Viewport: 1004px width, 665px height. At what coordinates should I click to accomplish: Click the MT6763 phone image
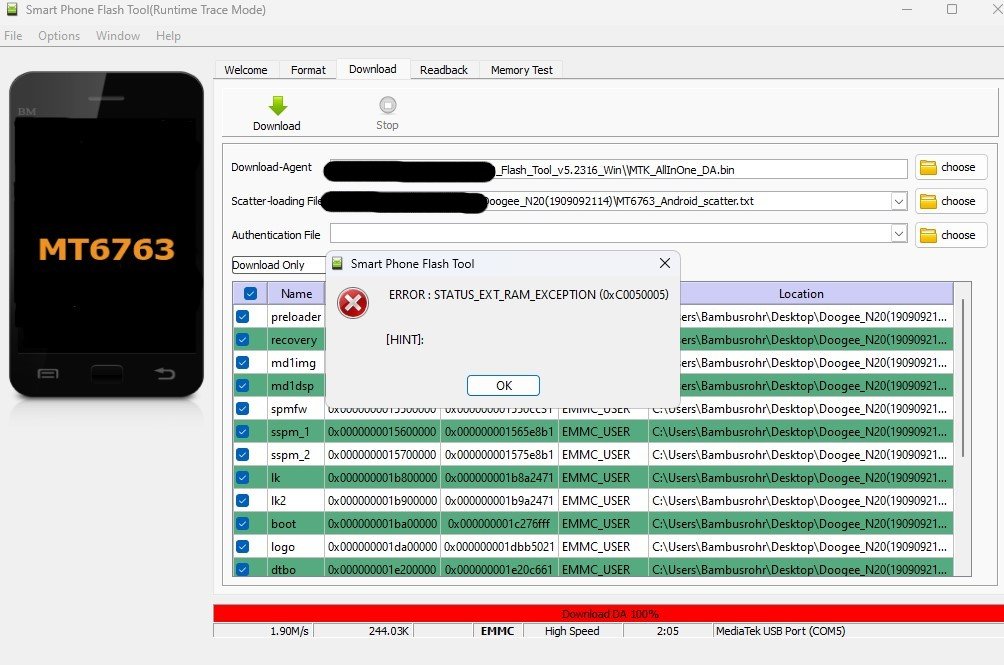coord(106,234)
